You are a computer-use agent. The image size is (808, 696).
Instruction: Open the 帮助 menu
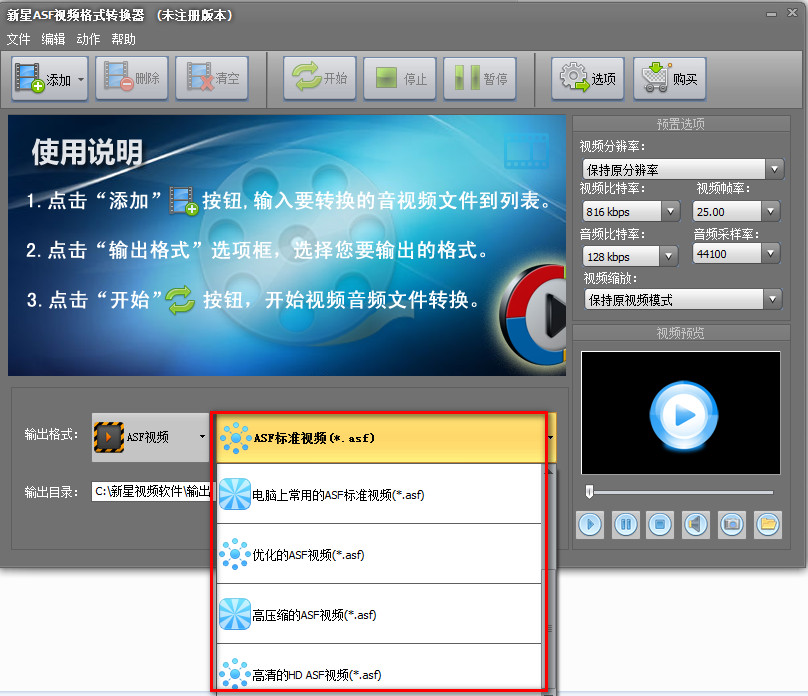pos(123,39)
